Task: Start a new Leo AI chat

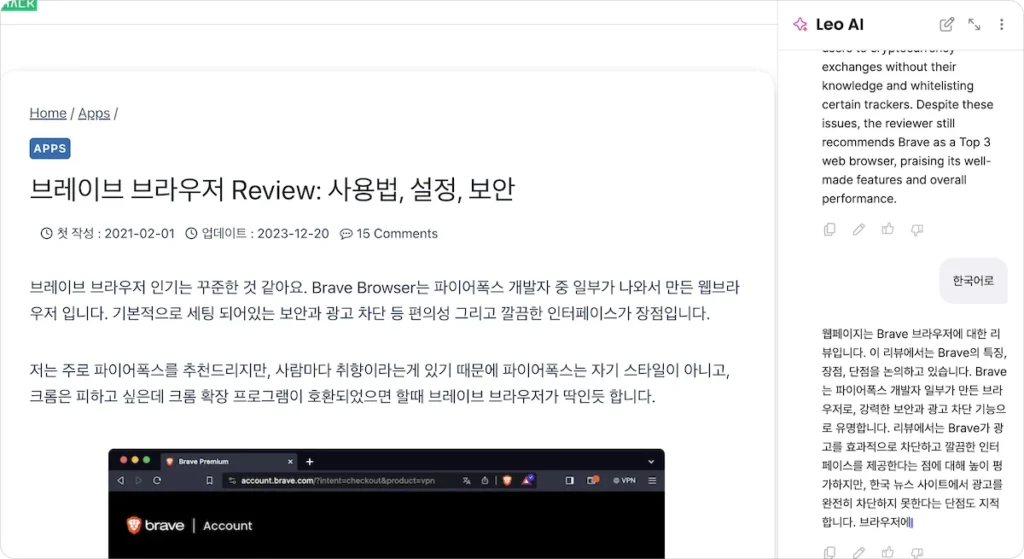Action: tap(946, 24)
